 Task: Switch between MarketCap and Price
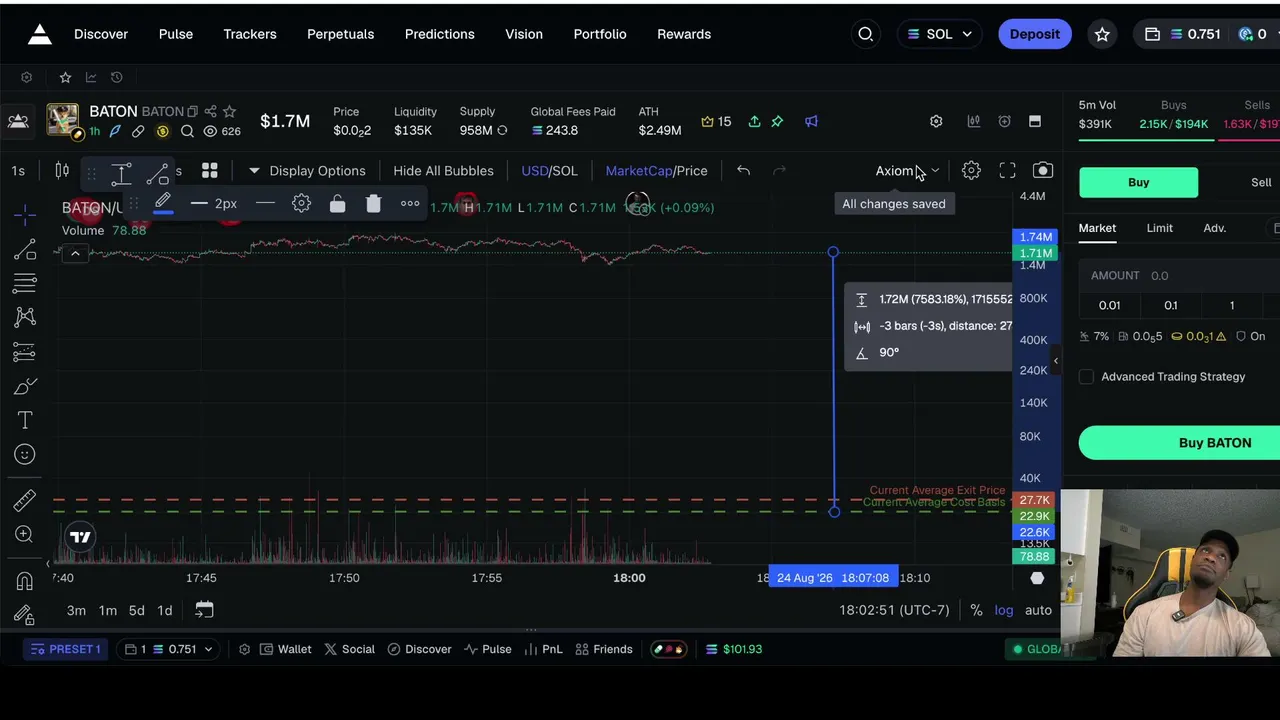[656, 171]
